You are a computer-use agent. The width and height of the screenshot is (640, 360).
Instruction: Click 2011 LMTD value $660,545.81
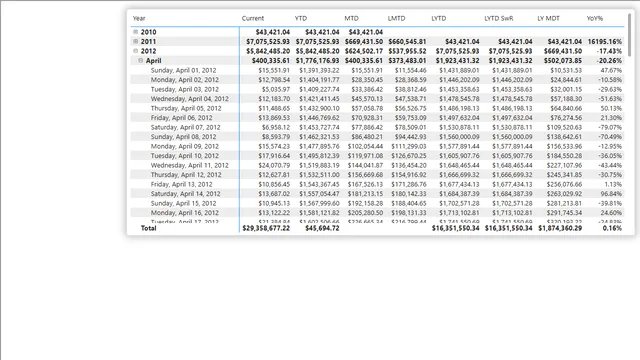pyautogui.click(x=407, y=41)
